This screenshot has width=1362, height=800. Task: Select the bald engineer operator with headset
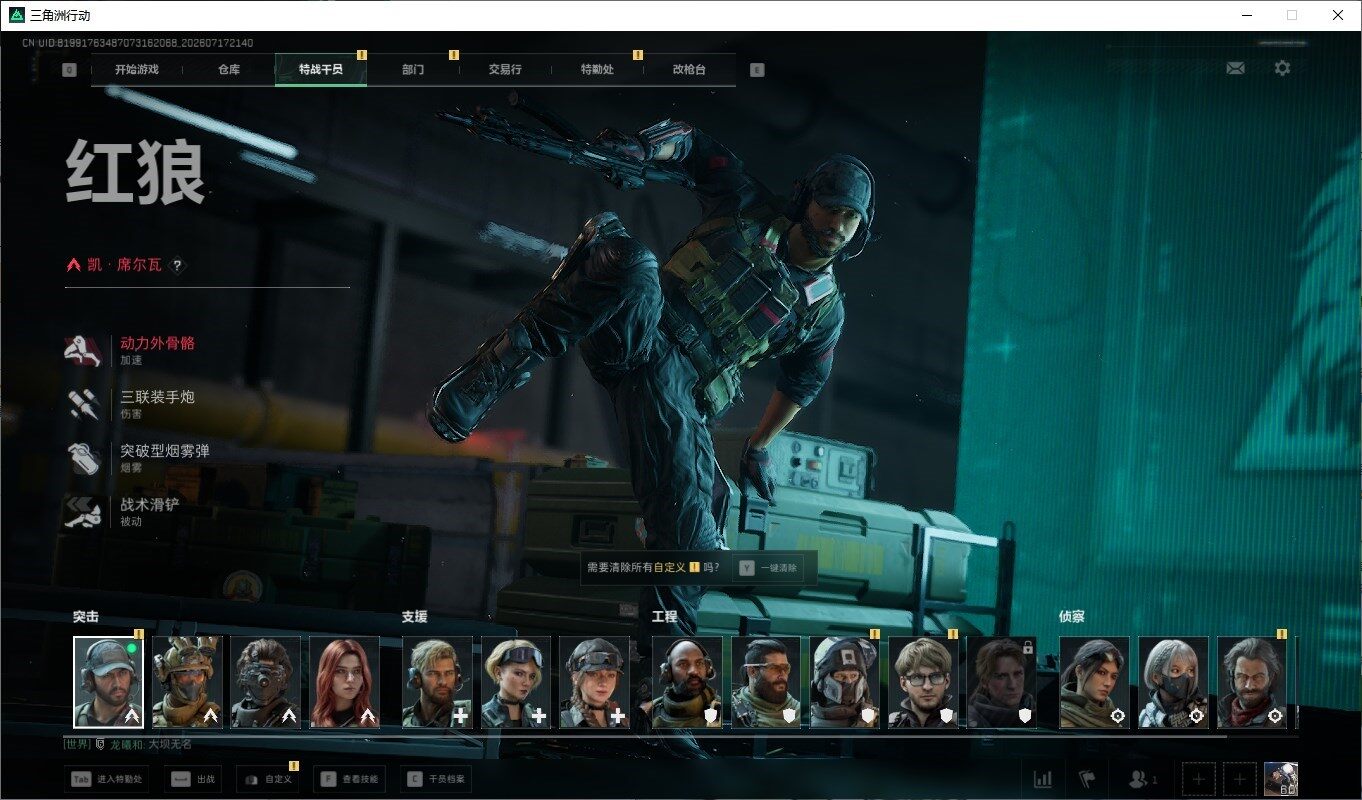(687, 682)
